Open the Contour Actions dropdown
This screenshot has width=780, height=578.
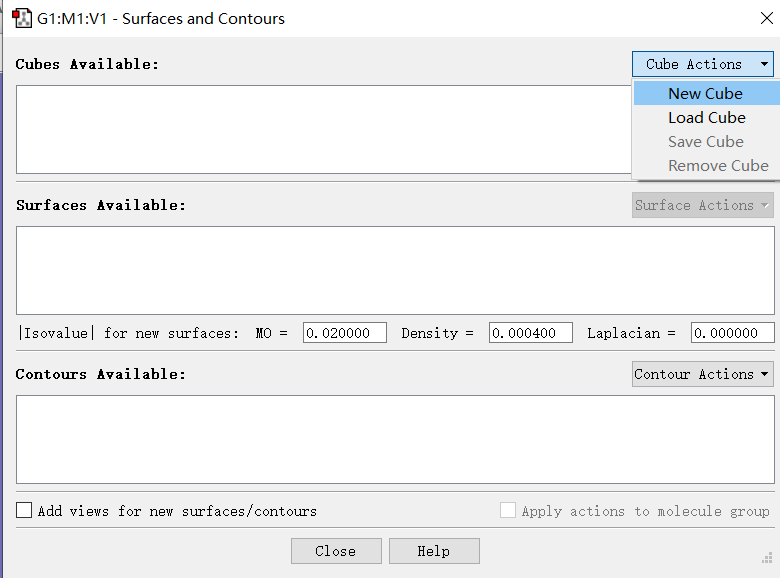click(x=702, y=374)
